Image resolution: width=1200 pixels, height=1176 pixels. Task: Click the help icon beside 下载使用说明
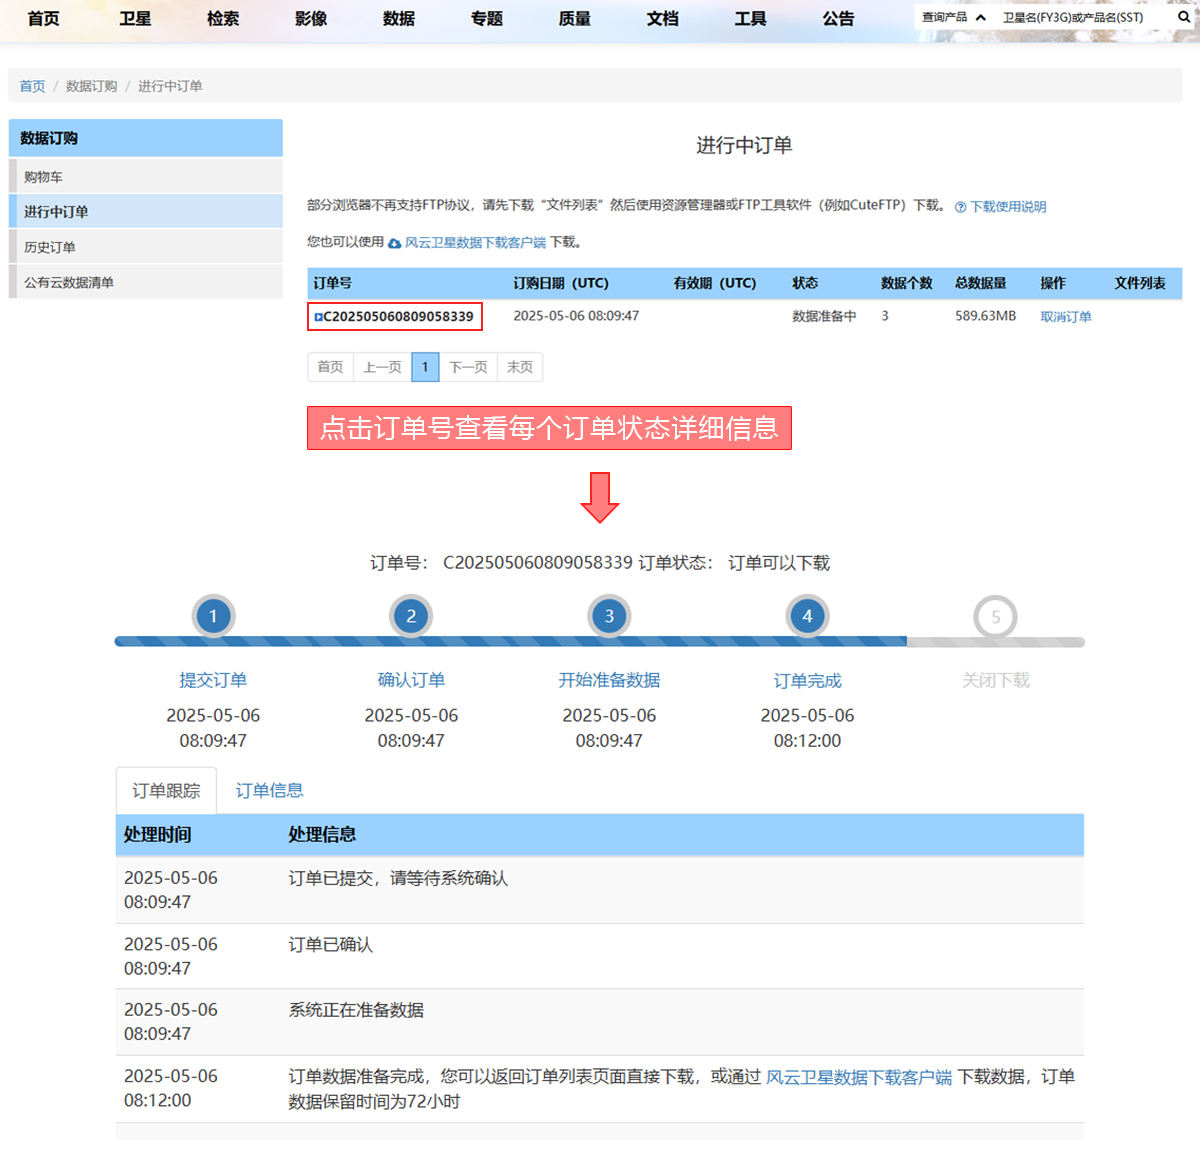click(x=960, y=207)
